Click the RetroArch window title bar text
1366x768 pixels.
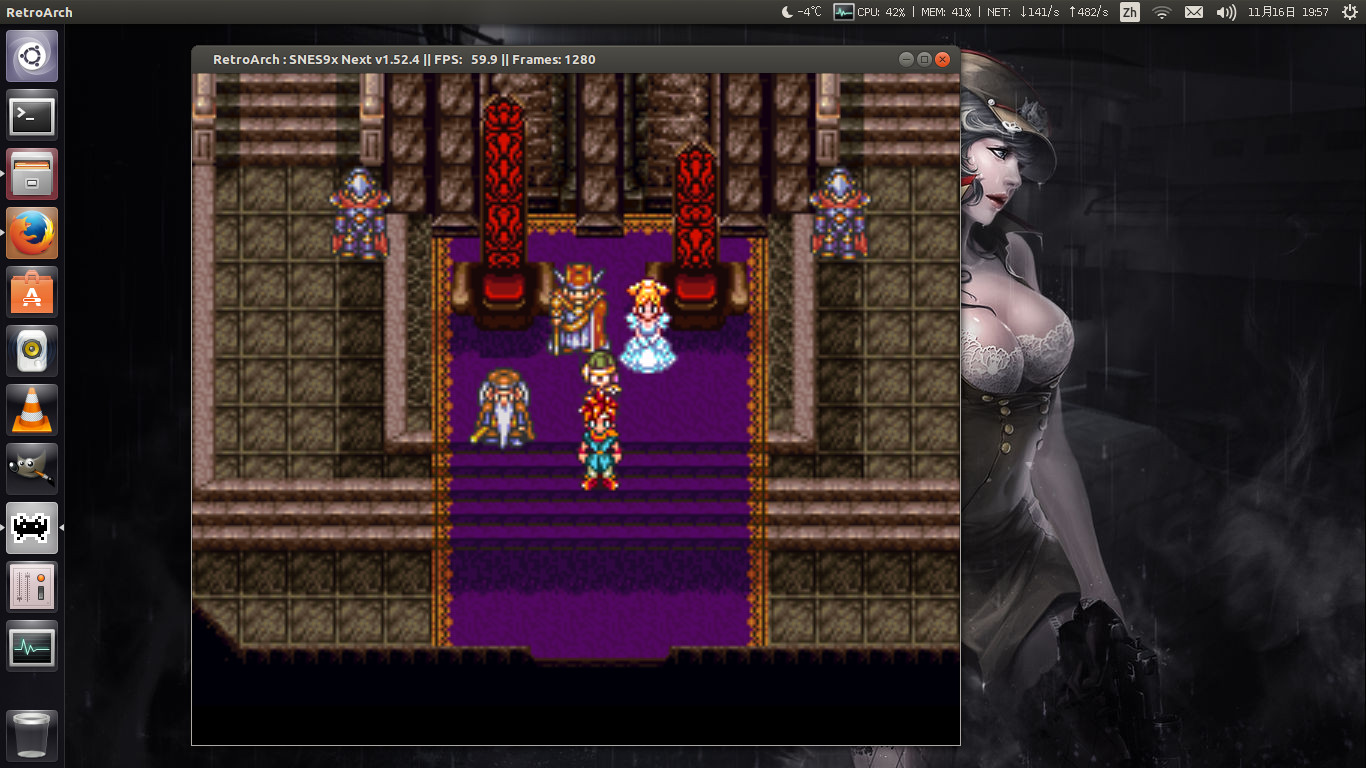click(x=404, y=59)
